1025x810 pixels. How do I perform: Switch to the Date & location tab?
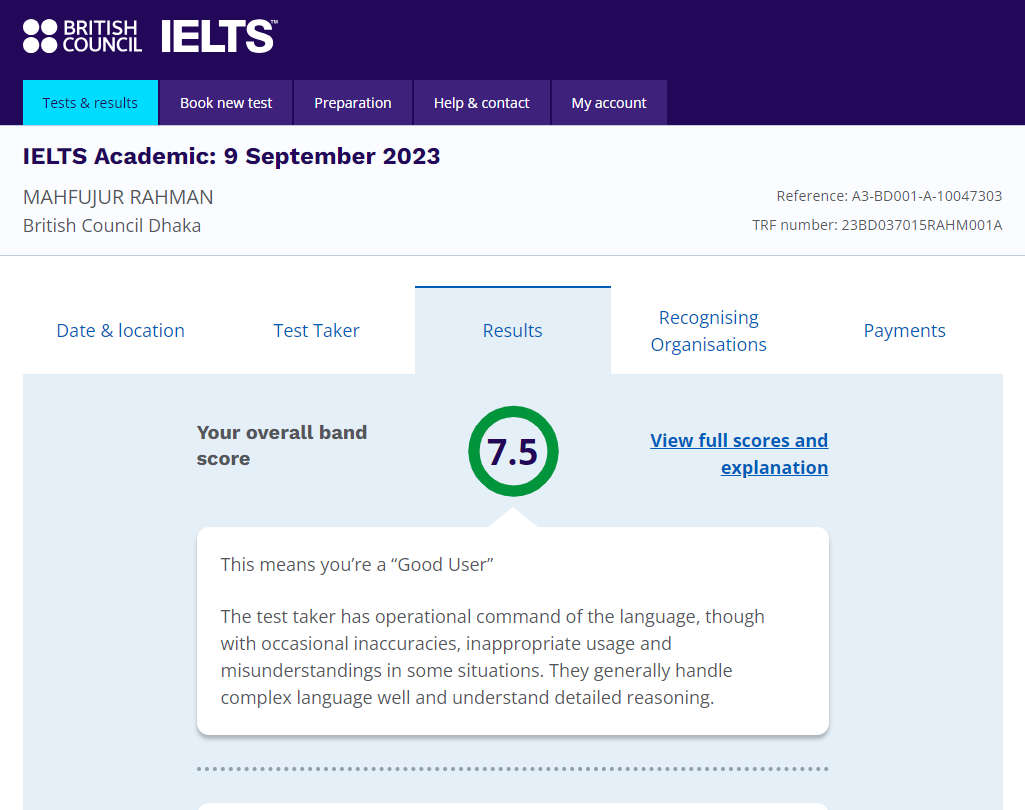pos(121,331)
